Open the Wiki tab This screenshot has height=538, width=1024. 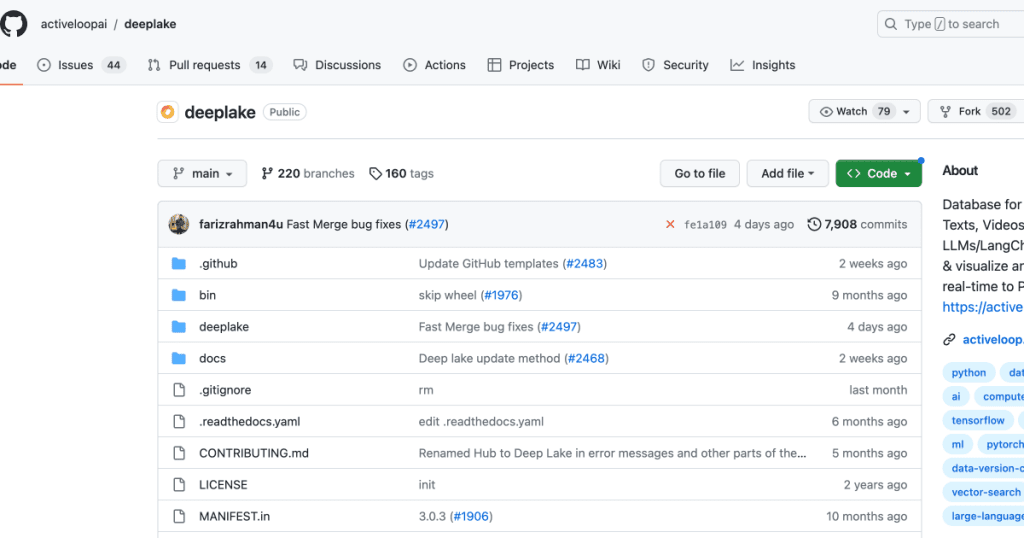click(598, 65)
